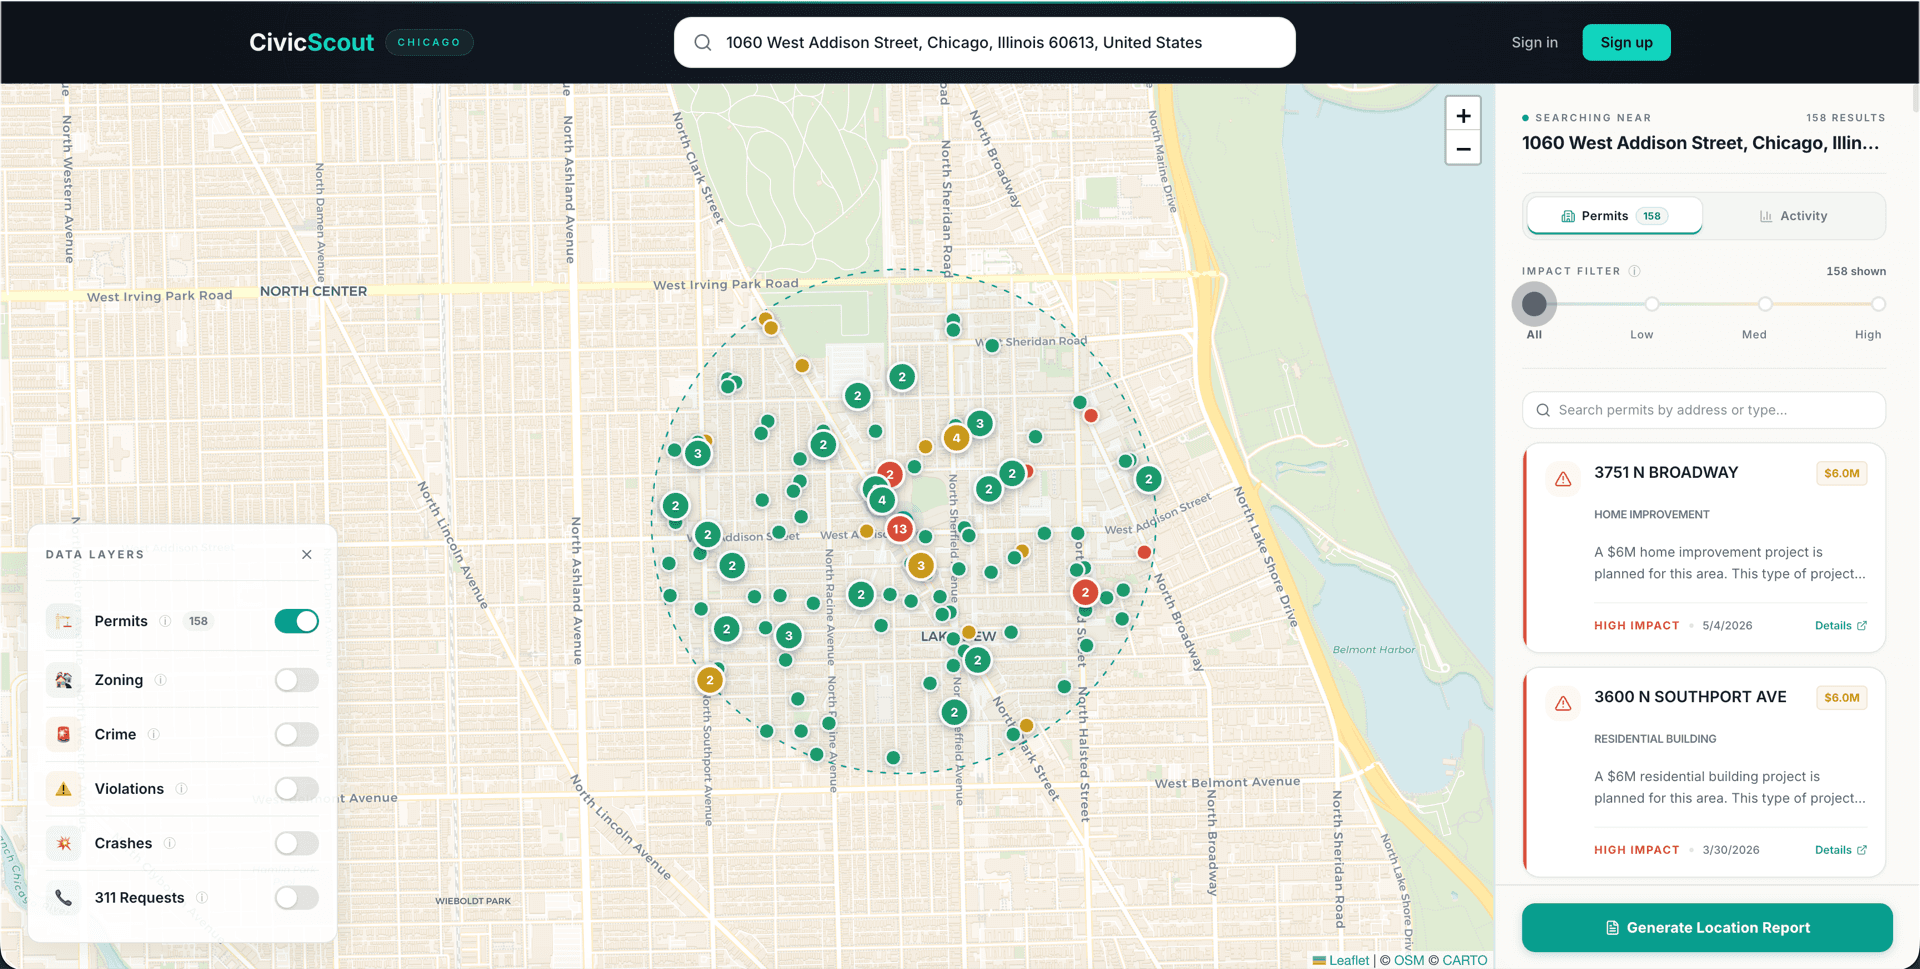Viewport: 1920px width, 969px height.
Task: Close the Data Layers panel
Action: 307,554
